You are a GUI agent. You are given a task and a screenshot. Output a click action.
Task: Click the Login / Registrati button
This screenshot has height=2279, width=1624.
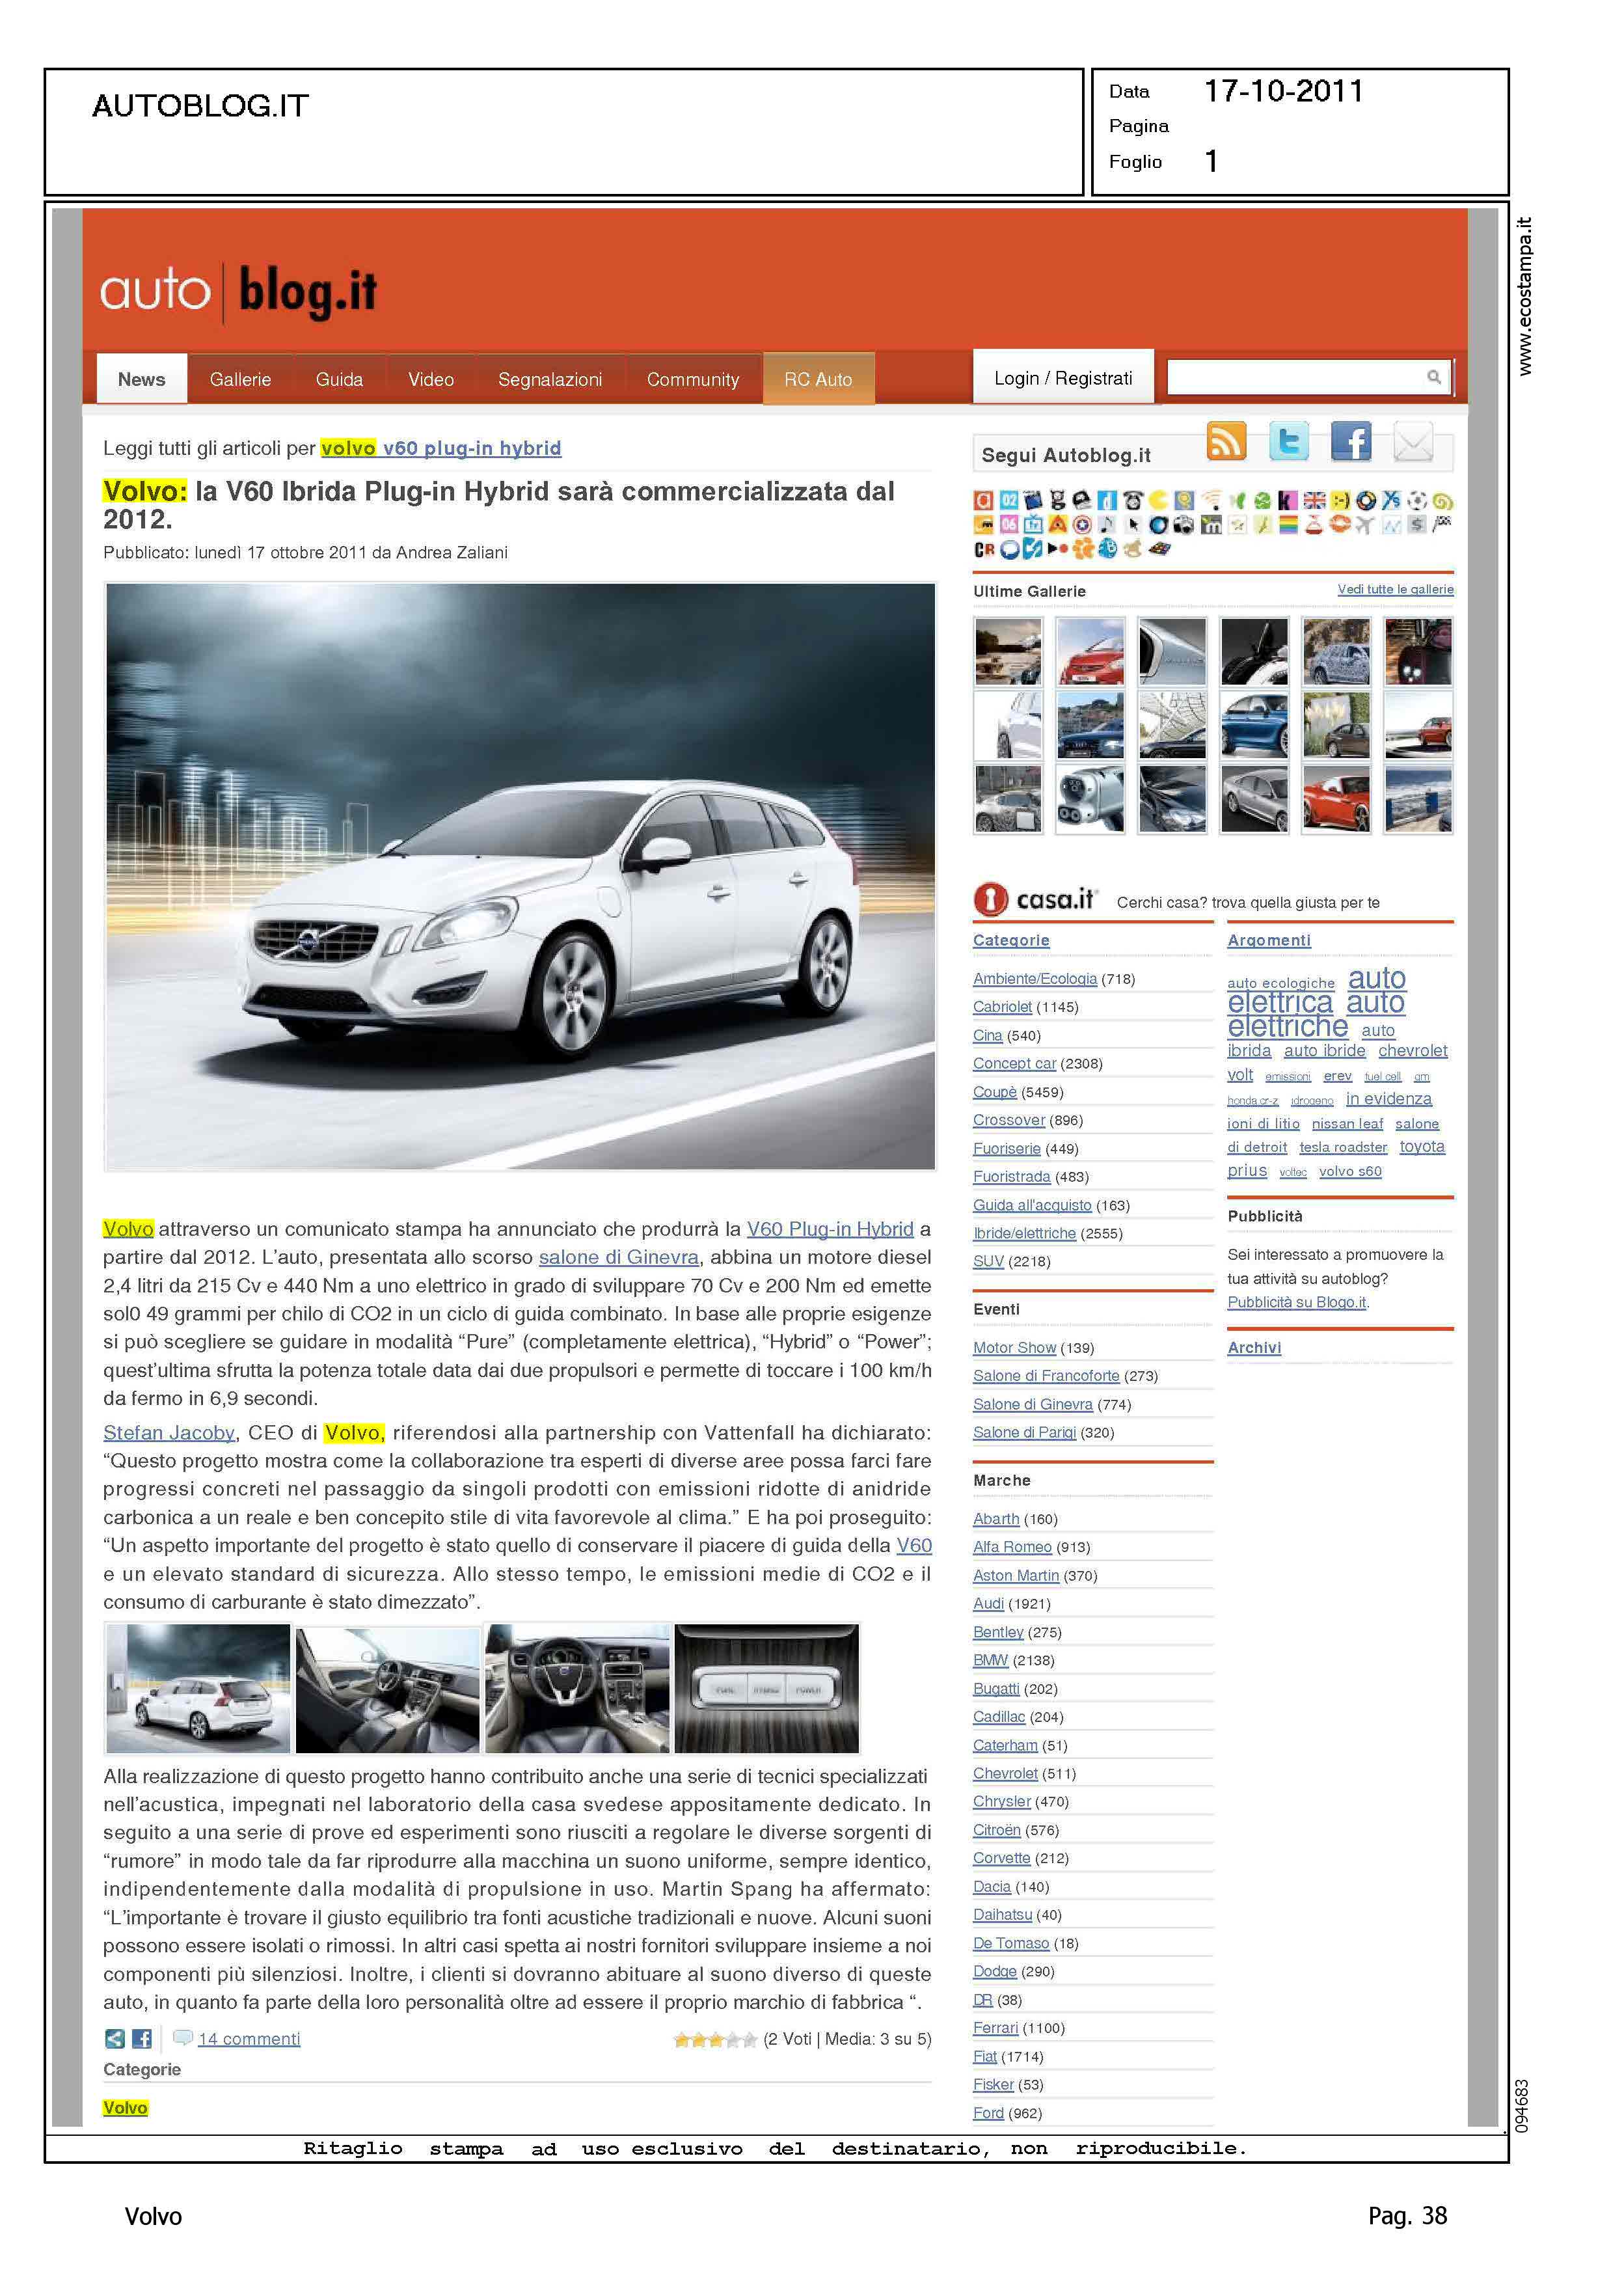[1063, 378]
